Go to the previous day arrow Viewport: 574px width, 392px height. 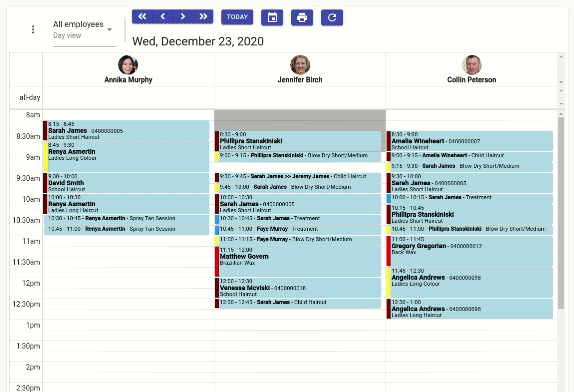pyautogui.click(x=163, y=16)
